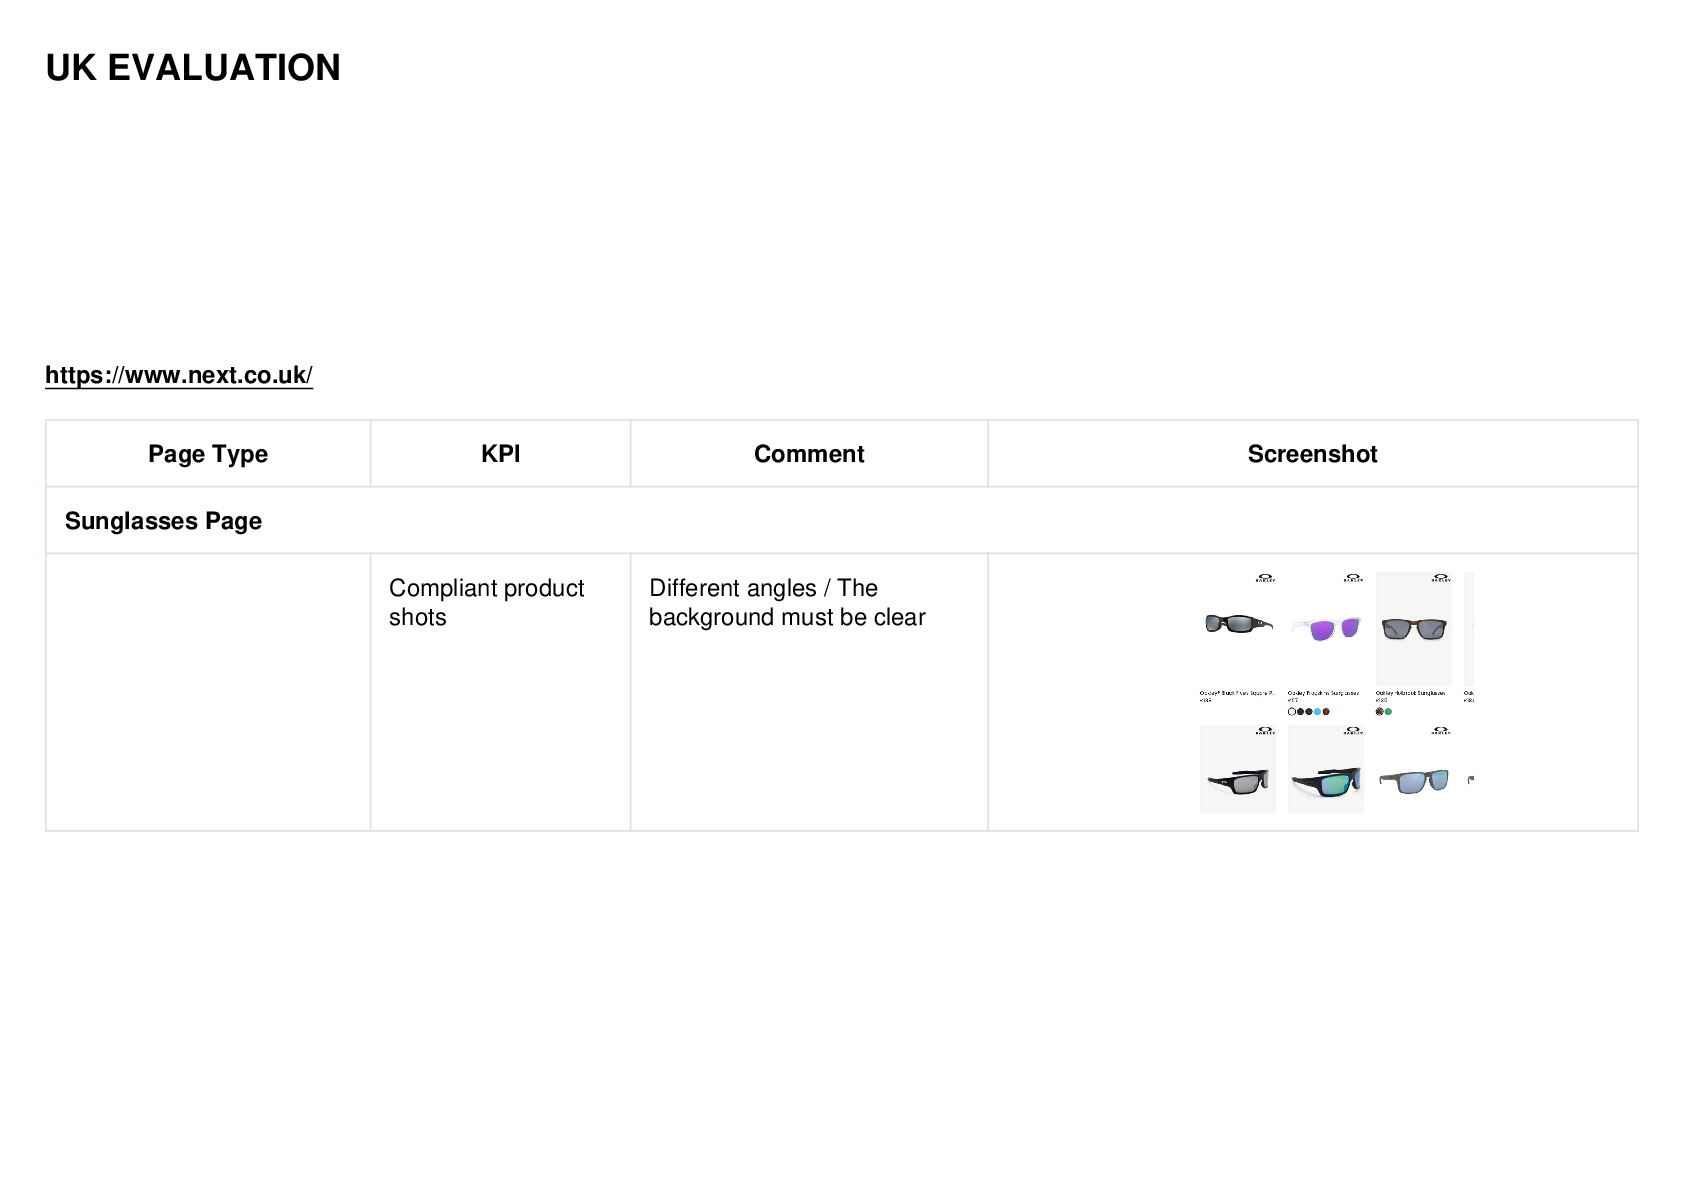This screenshot has width=1684, height=1191.
Task: Click the Oakley logo above tortoise Holbrook sunglasses
Action: coord(1440,578)
